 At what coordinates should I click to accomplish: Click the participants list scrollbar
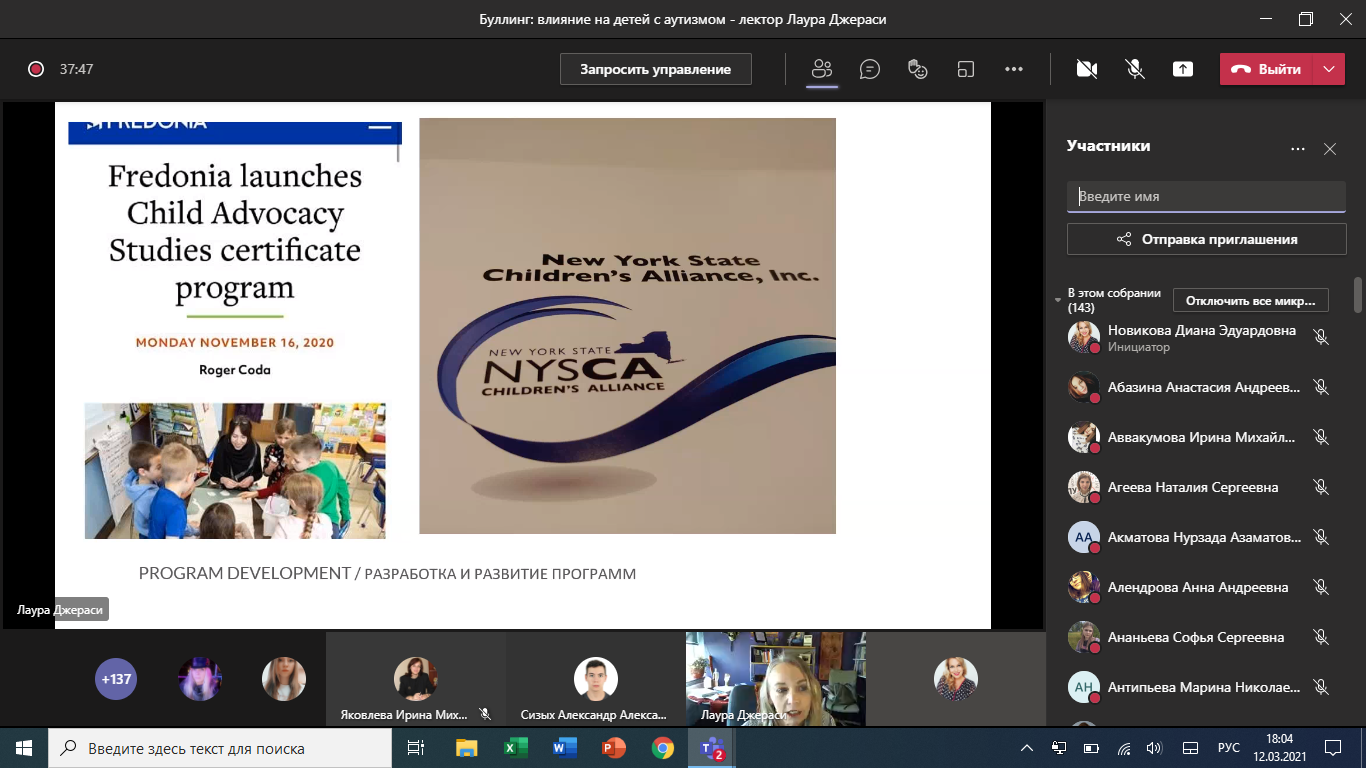tap(1358, 296)
